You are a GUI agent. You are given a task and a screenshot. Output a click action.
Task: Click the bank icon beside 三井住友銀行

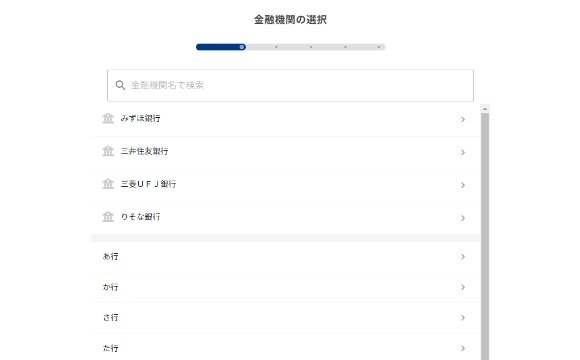point(108,151)
